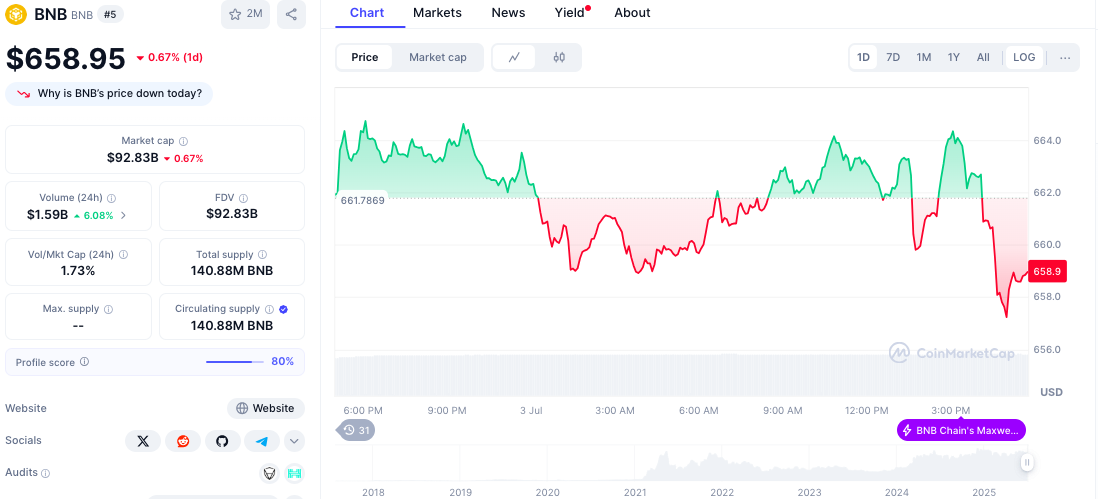Select the Price toggle
This screenshot has width=1098, height=499.
coord(365,57)
